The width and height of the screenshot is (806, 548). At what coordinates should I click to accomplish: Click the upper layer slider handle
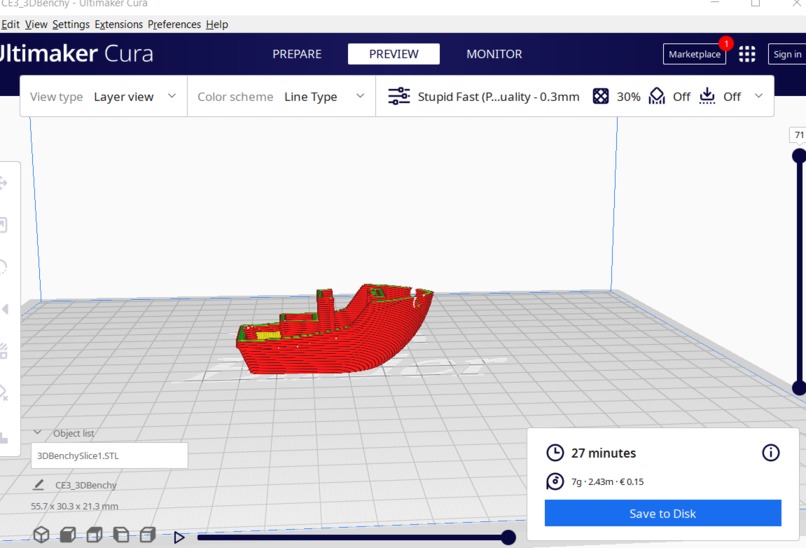tap(799, 156)
